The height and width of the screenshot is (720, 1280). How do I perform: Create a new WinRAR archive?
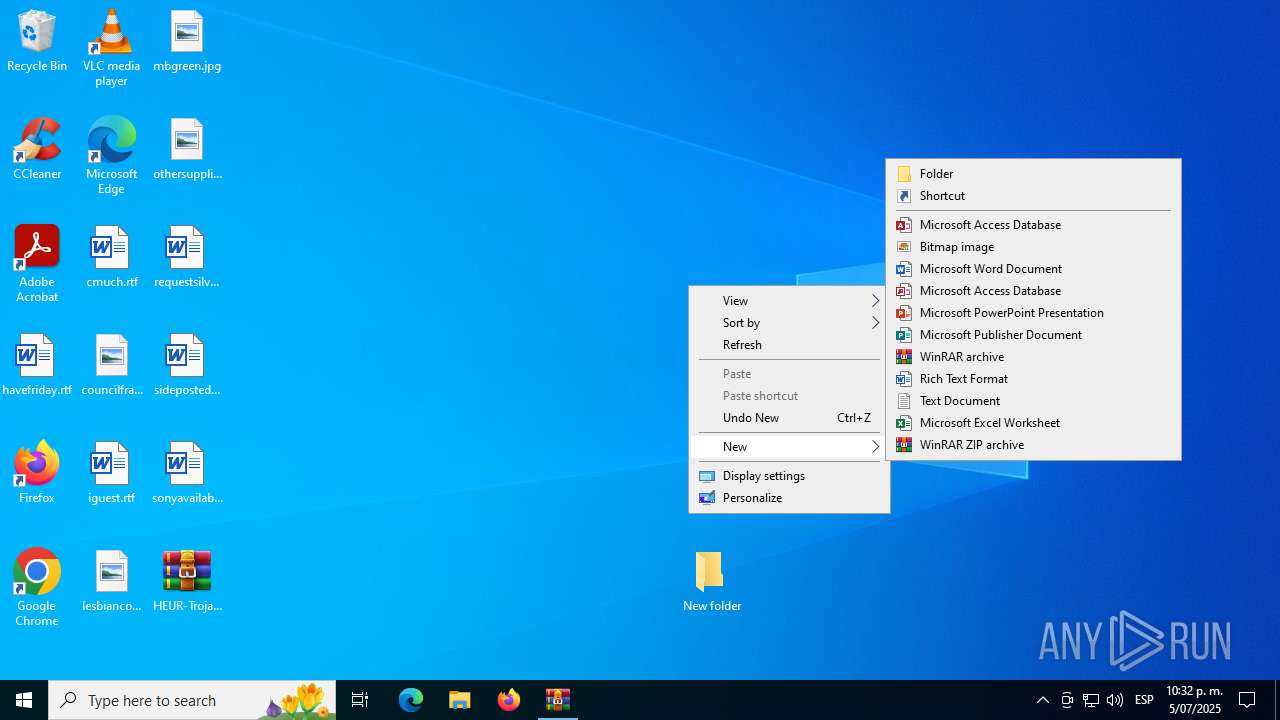1033,357
